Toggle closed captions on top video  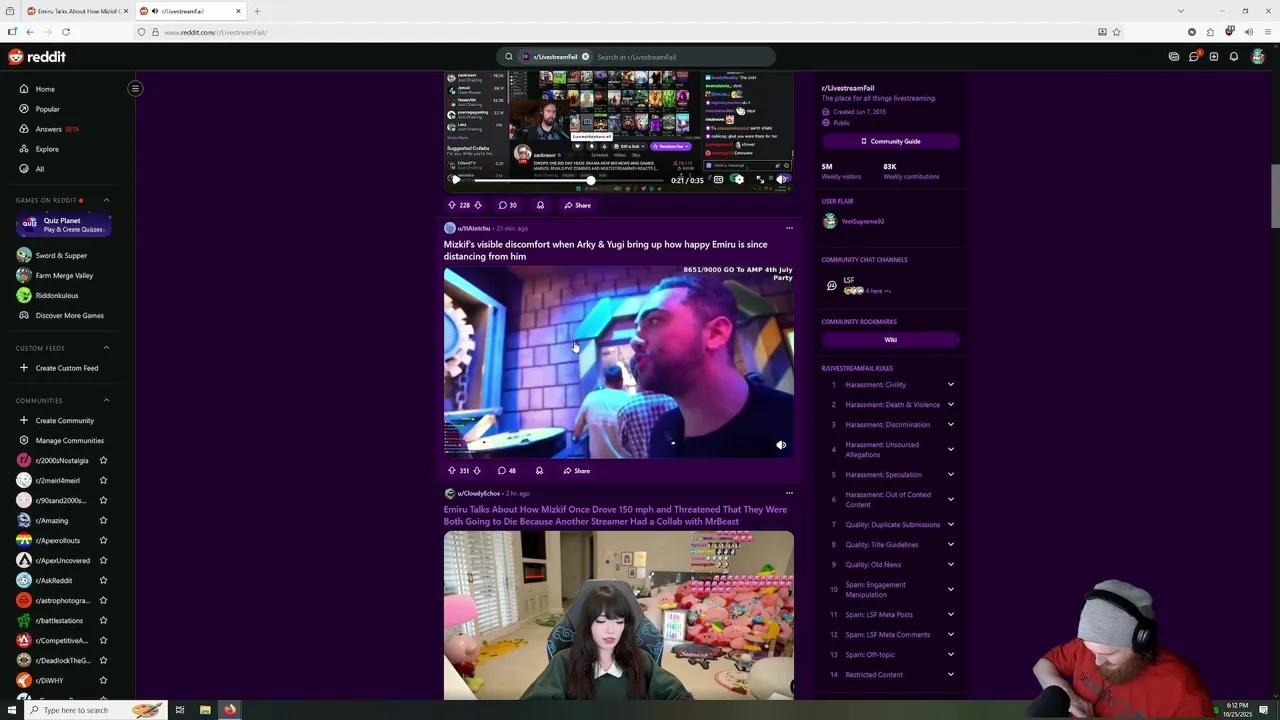(x=718, y=180)
